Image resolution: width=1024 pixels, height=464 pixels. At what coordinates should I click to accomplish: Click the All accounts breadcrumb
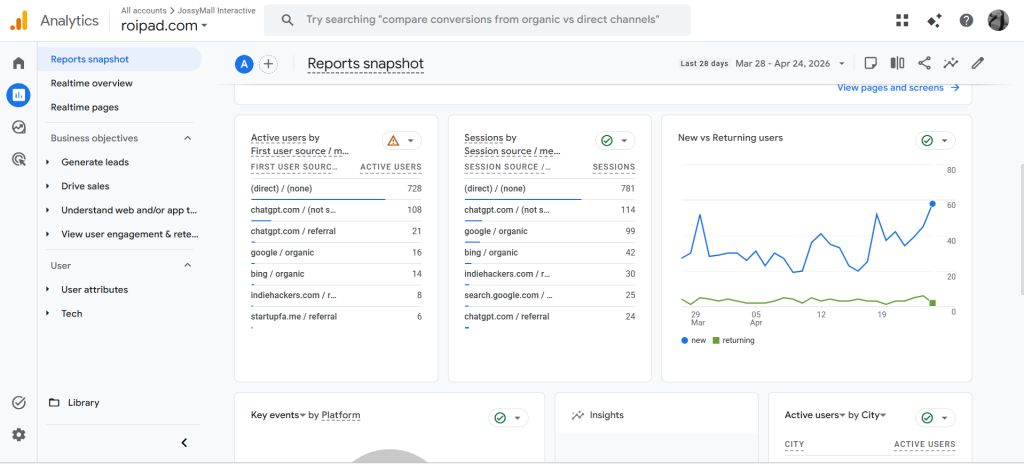[144, 10]
